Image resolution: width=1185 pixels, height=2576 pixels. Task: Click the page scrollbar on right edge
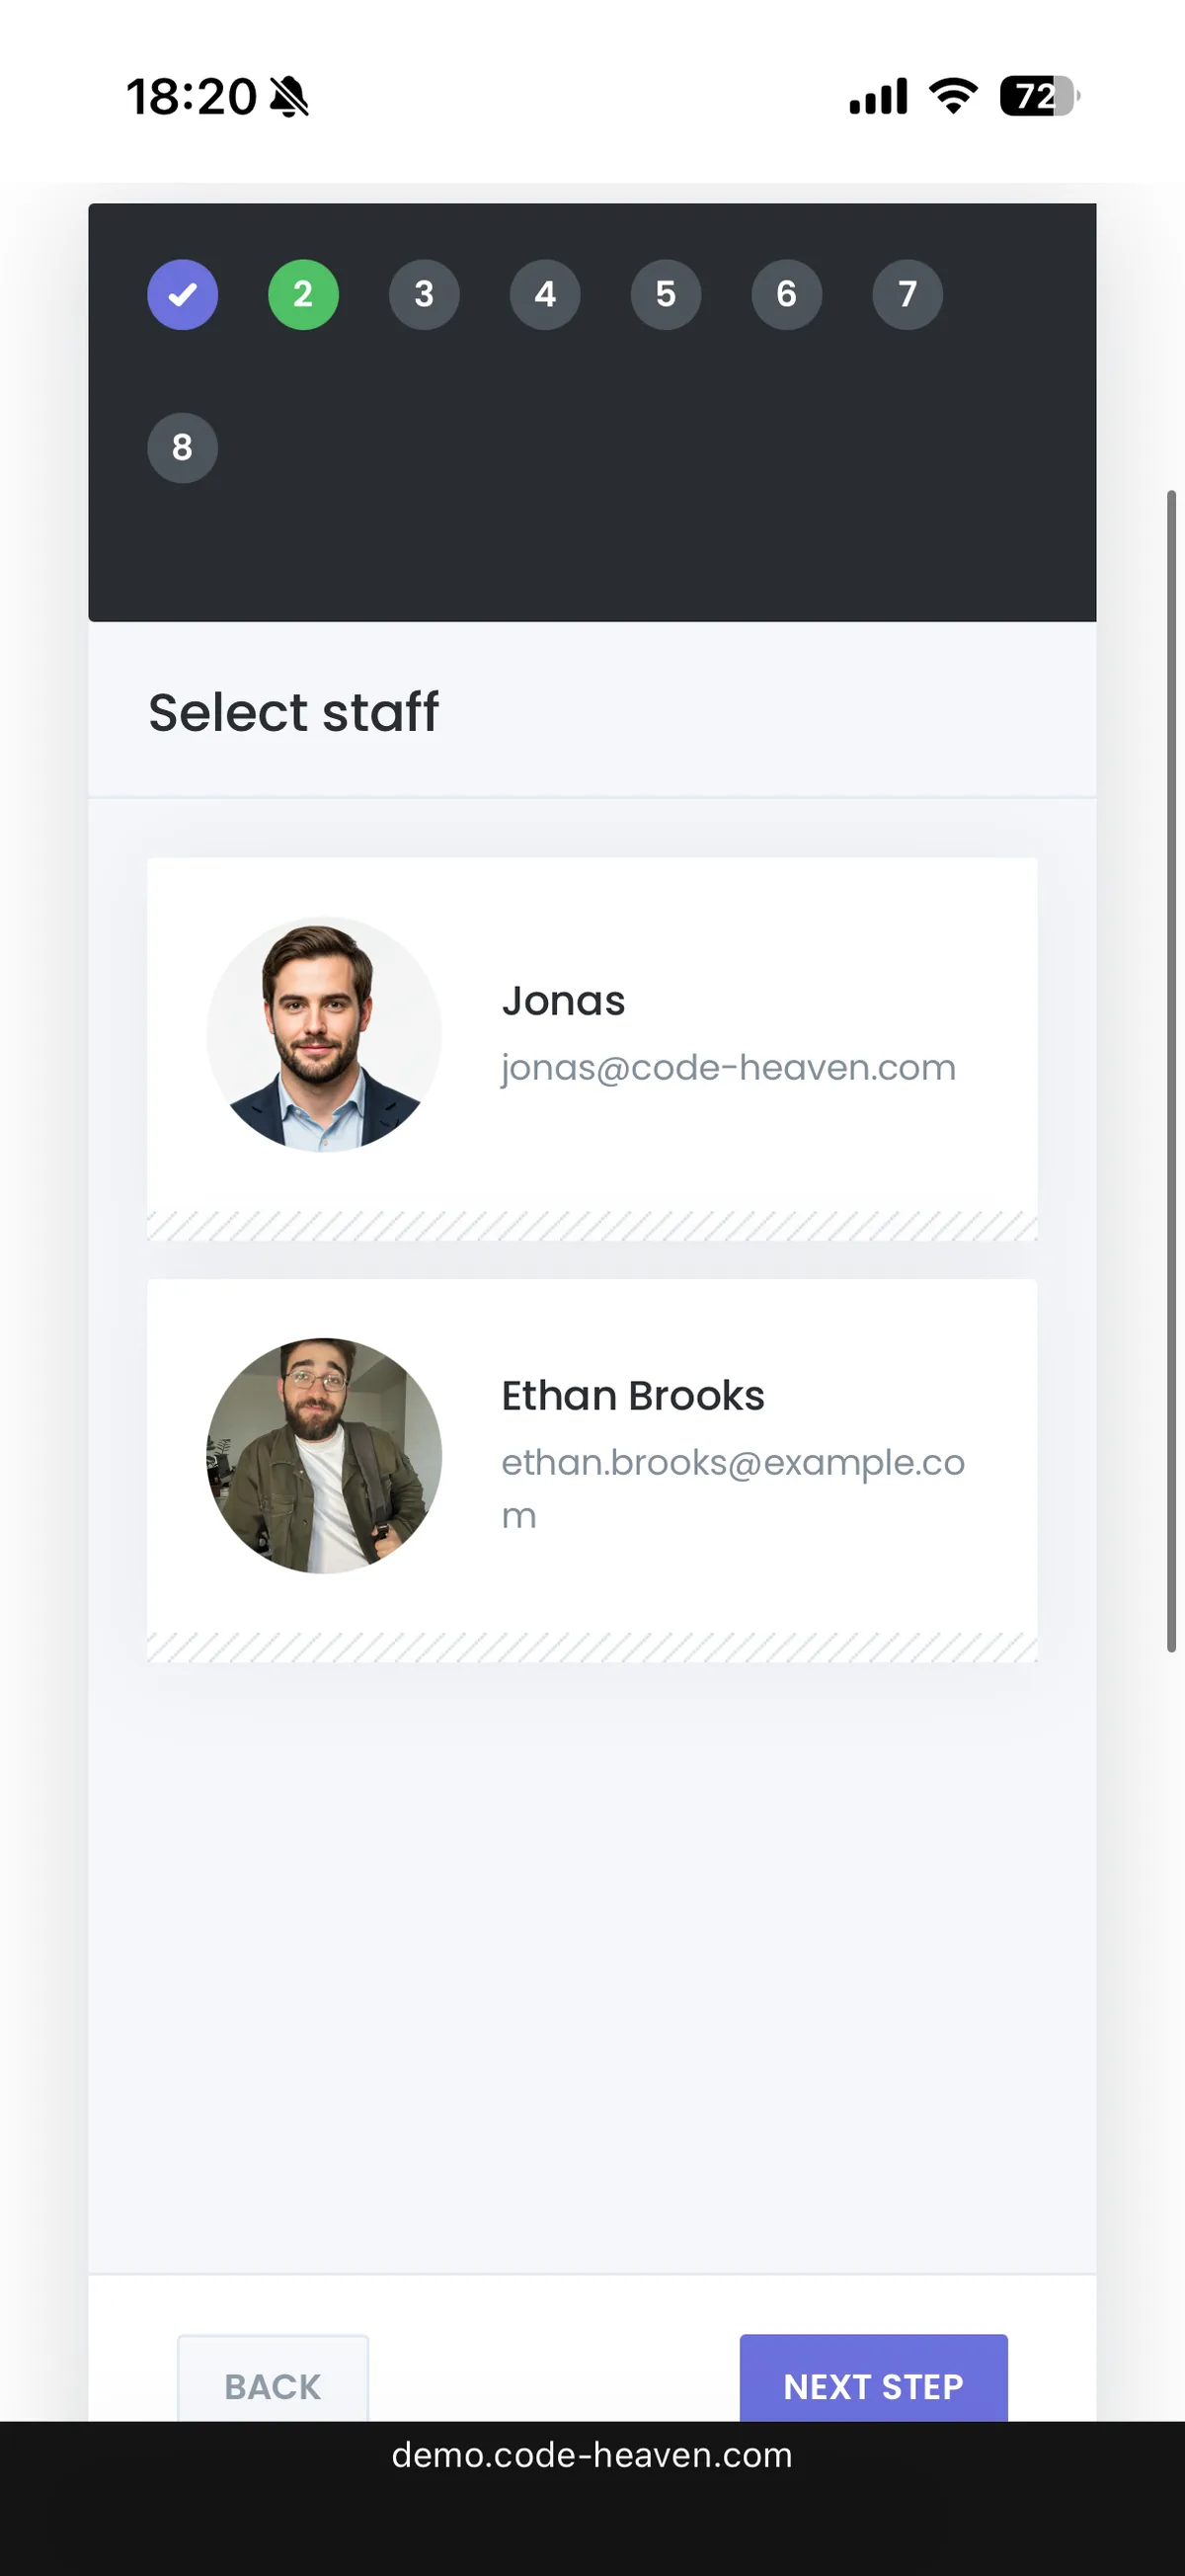[1171, 1070]
